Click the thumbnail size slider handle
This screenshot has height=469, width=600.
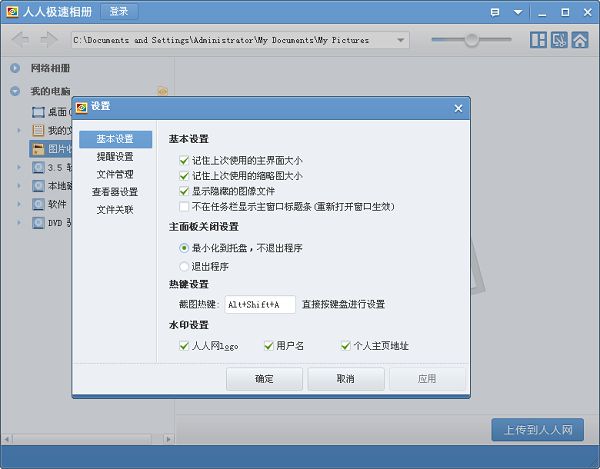pyautogui.click(x=471, y=39)
